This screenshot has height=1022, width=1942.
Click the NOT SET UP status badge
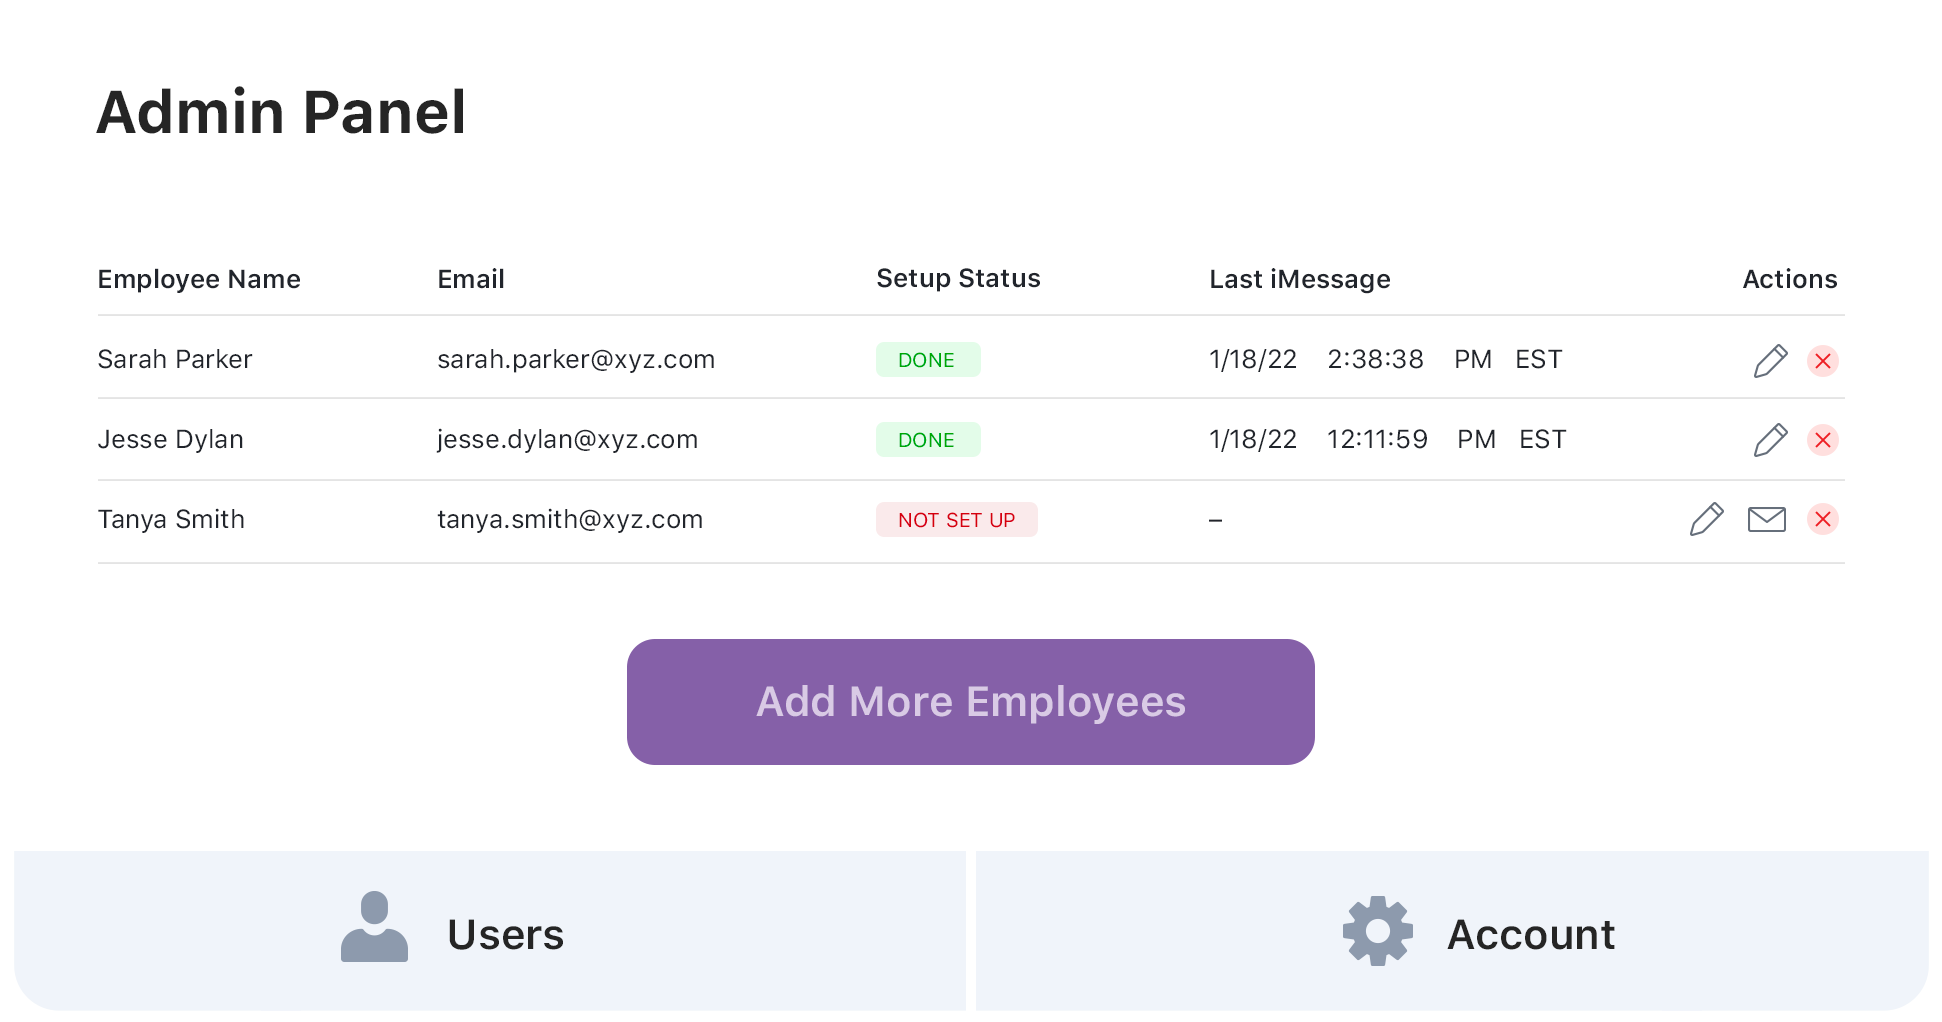click(x=956, y=520)
